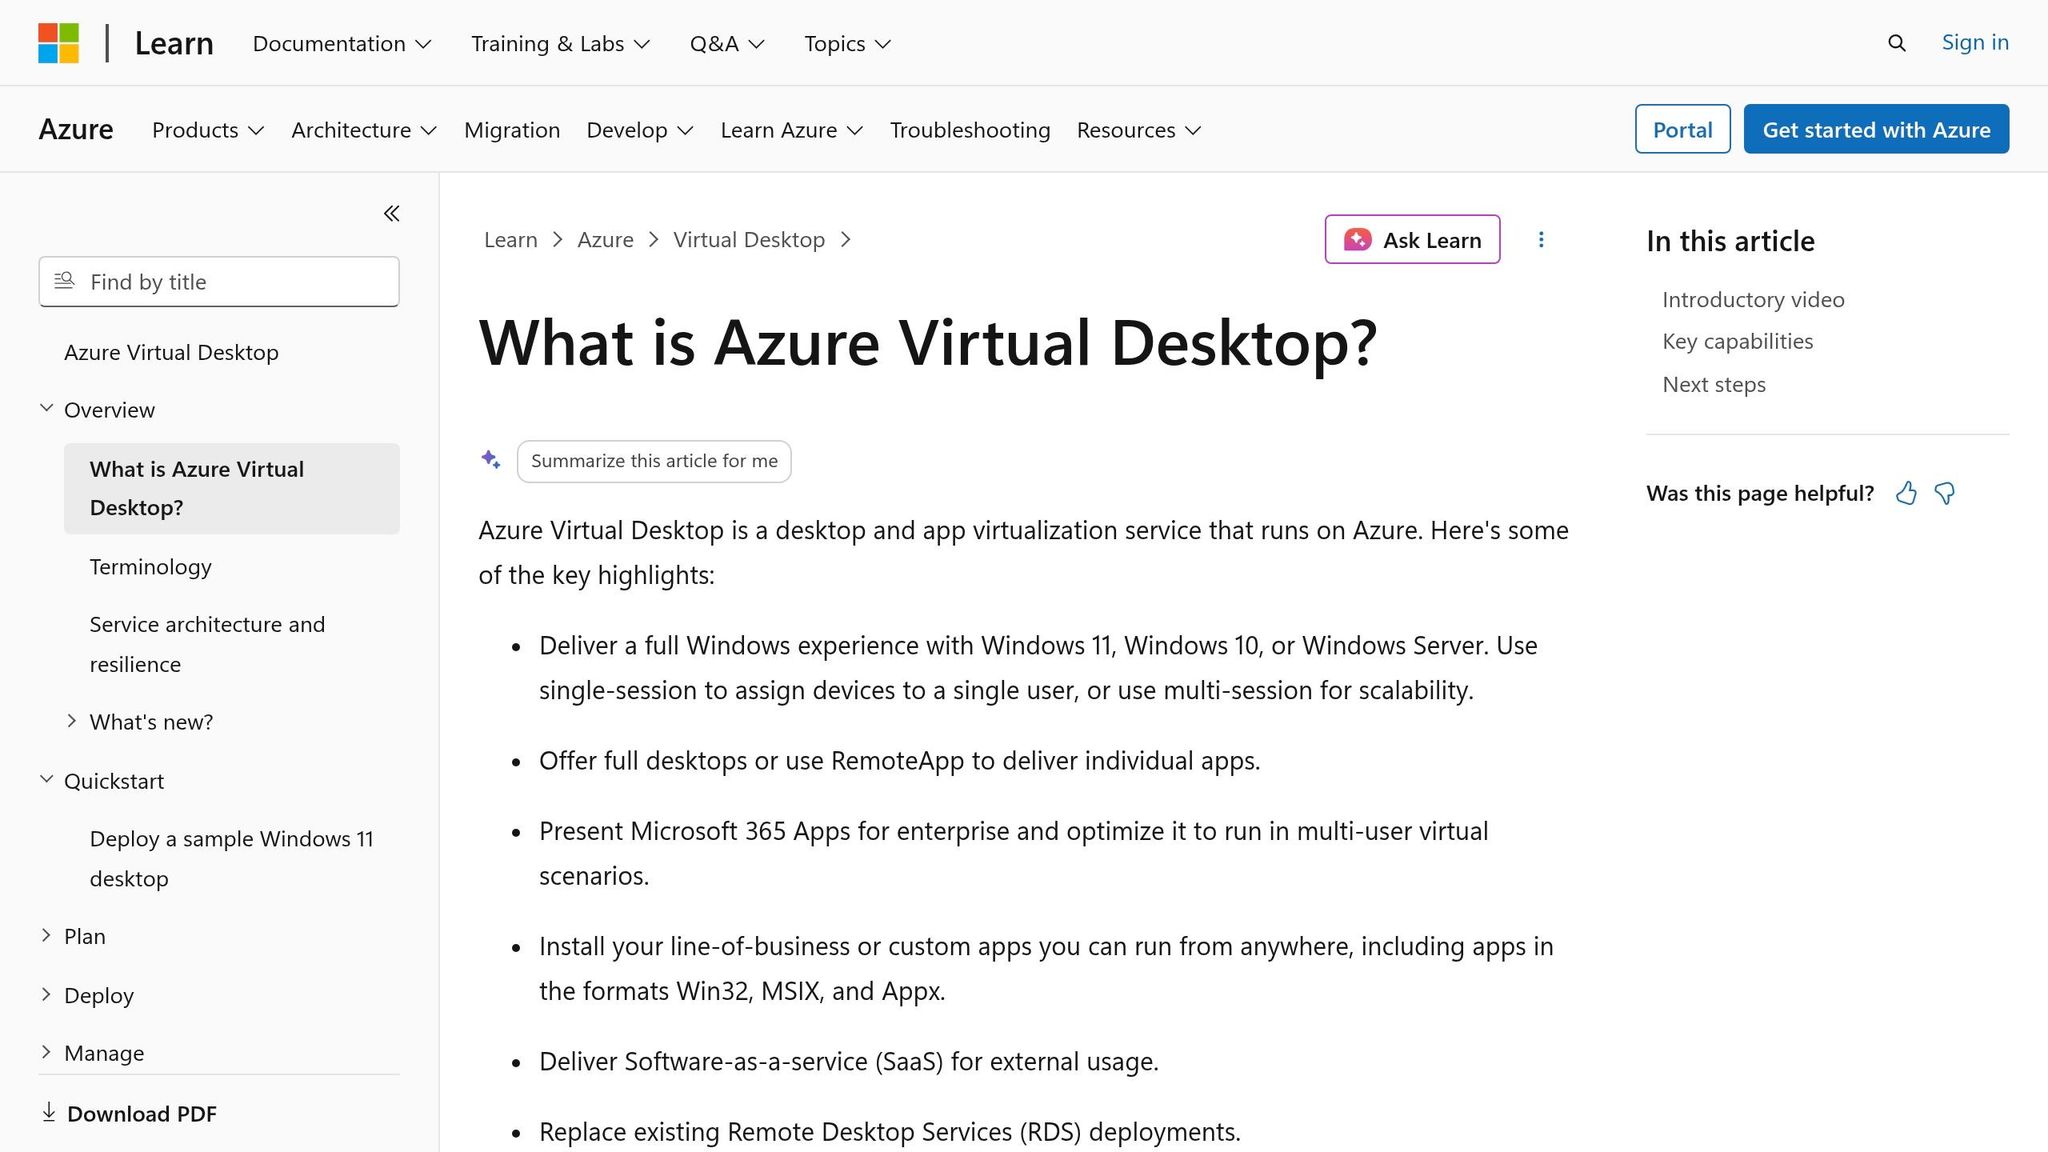Expand the Plan section

tap(46, 935)
